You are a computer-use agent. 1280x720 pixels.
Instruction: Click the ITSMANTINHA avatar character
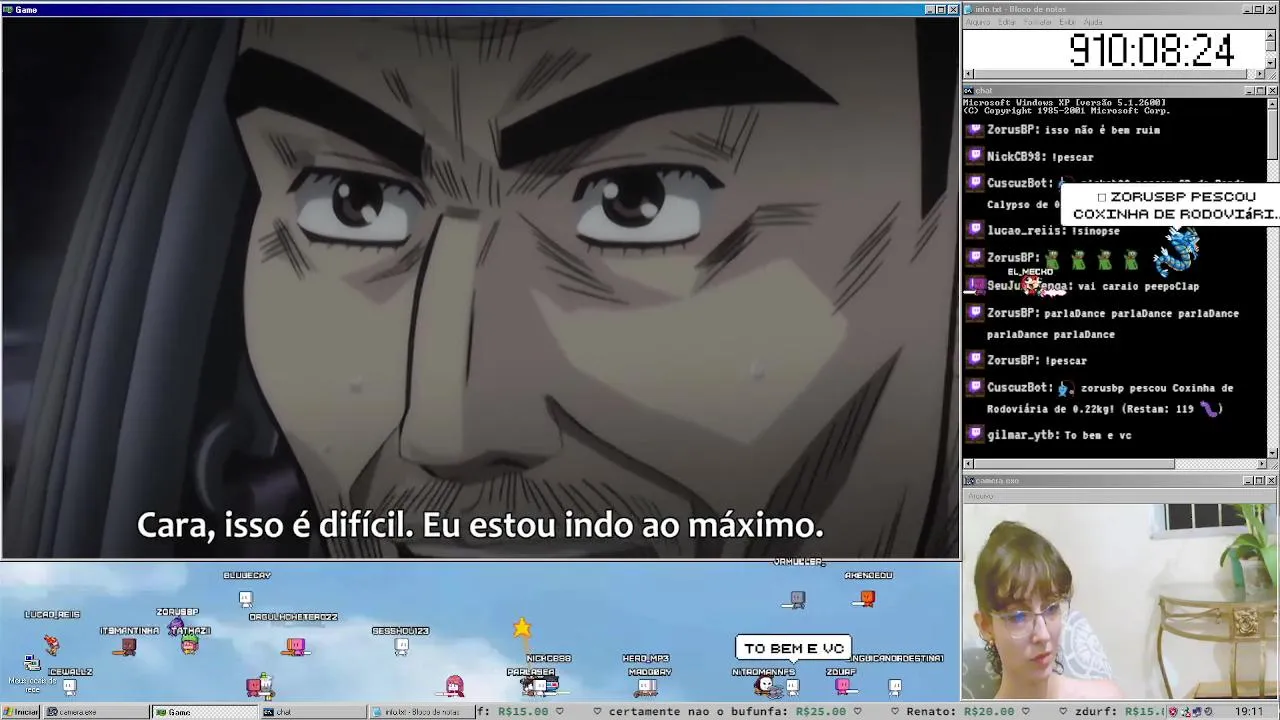125,647
